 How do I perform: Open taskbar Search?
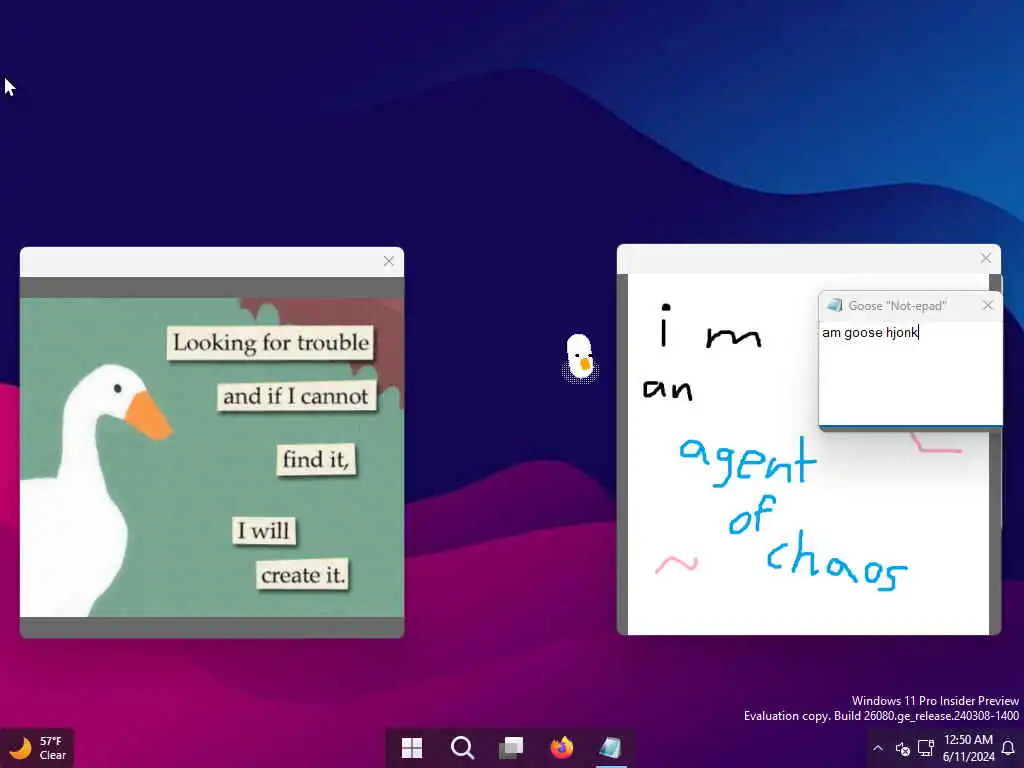tap(462, 748)
